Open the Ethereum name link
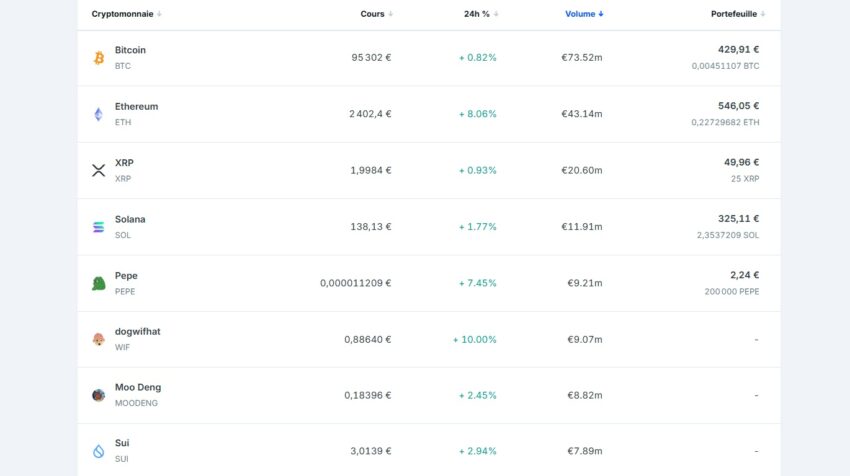 tap(137, 106)
